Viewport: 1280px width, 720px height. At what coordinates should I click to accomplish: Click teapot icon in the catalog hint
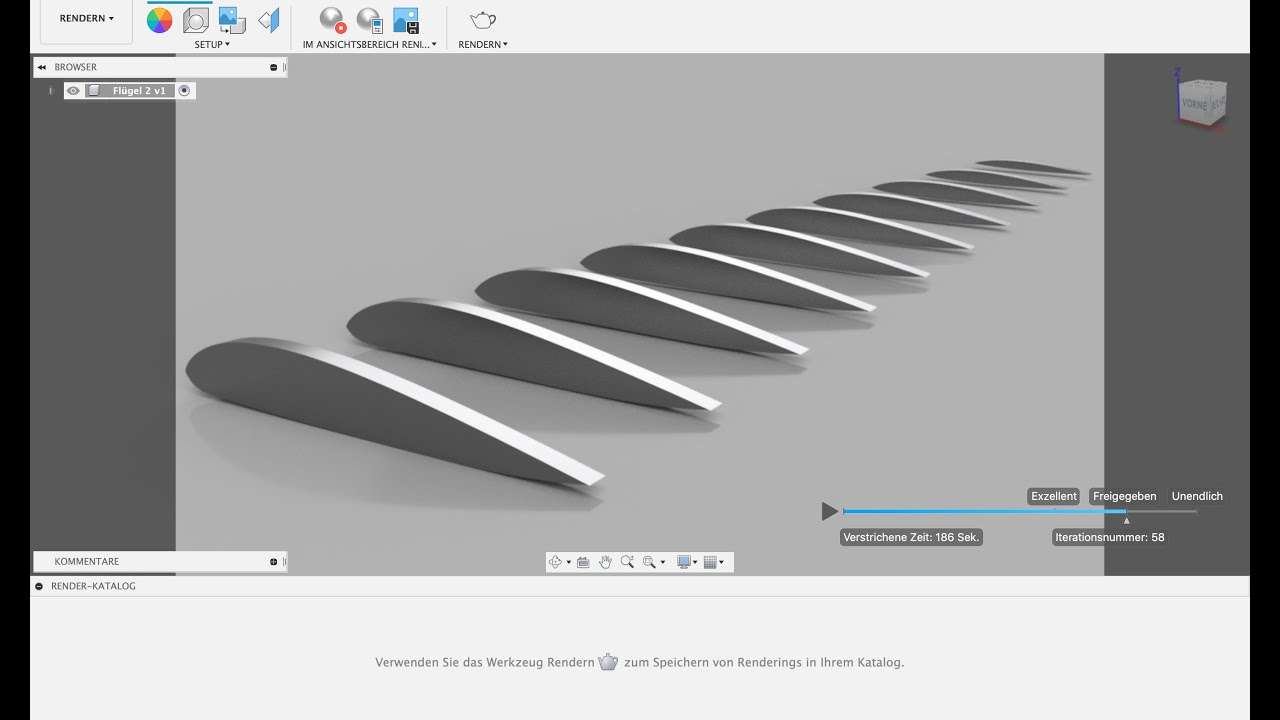[608, 662]
